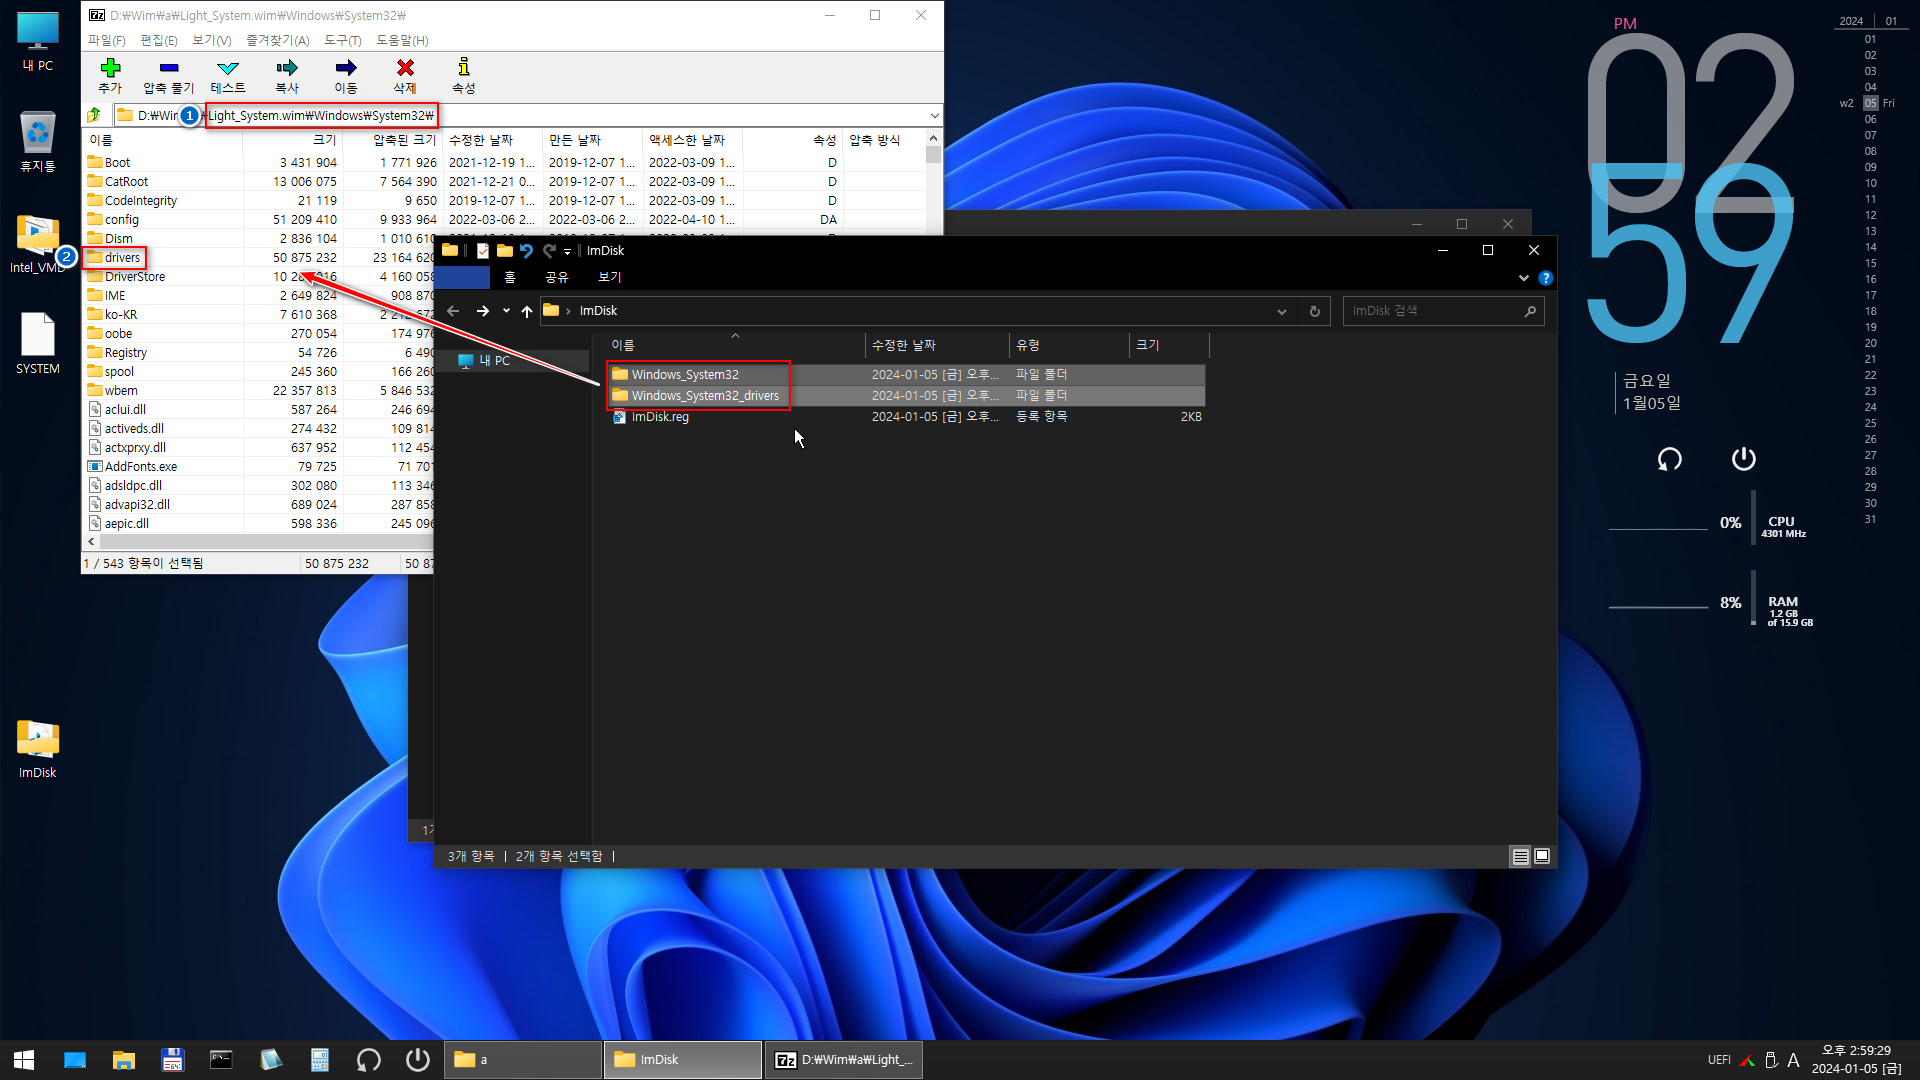Click quick-access New Folder icon
This screenshot has height=1080, width=1920.
pyautogui.click(x=505, y=251)
